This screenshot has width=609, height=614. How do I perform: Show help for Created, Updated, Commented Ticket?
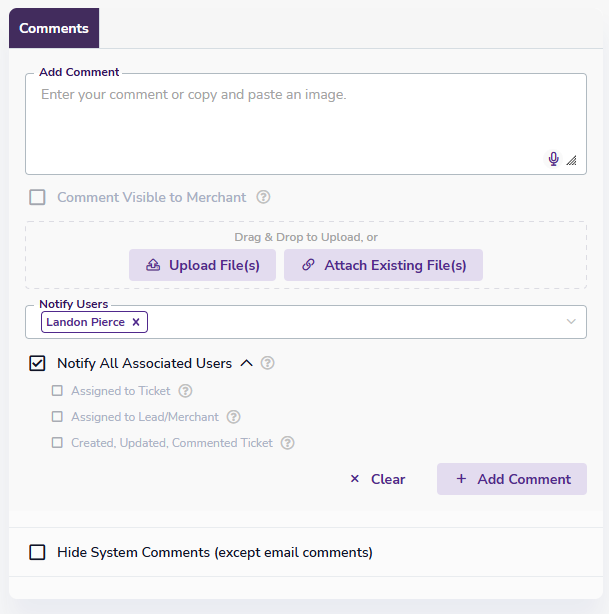pyautogui.click(x=288, y=443)
